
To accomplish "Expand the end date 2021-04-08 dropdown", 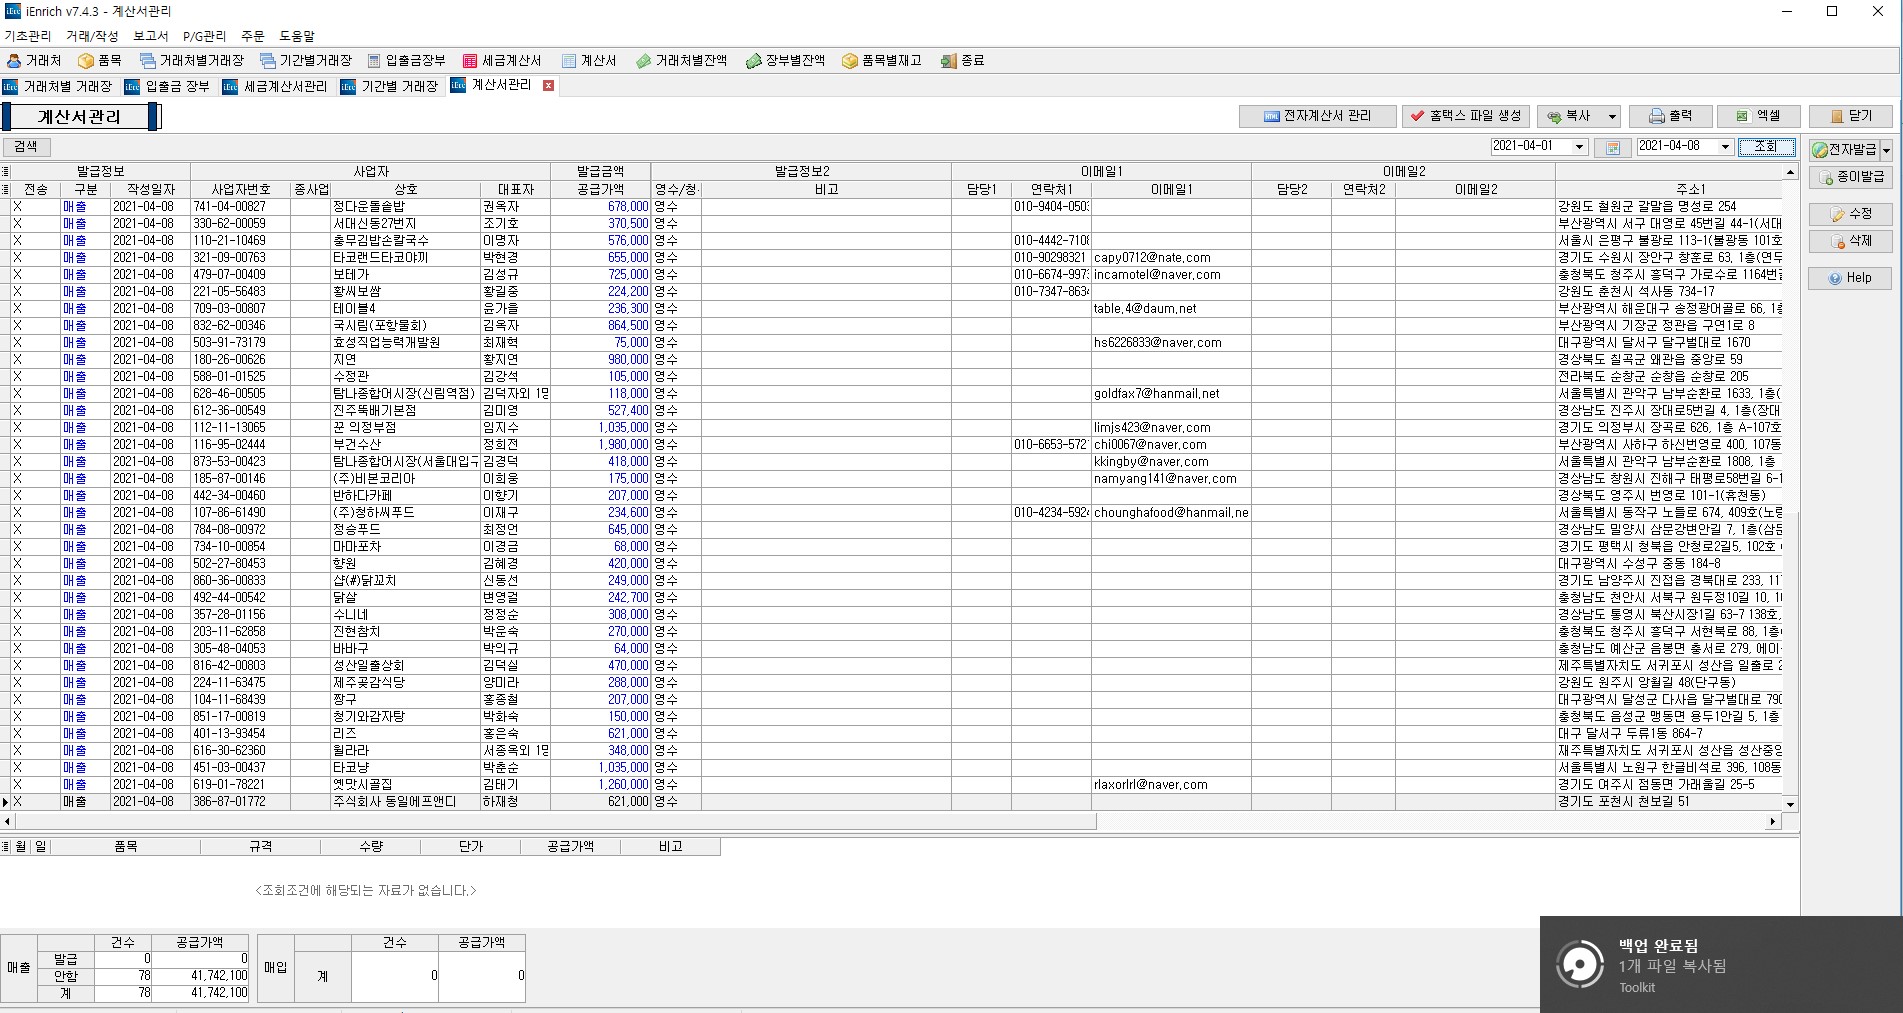I will (x=1724, y=147).
